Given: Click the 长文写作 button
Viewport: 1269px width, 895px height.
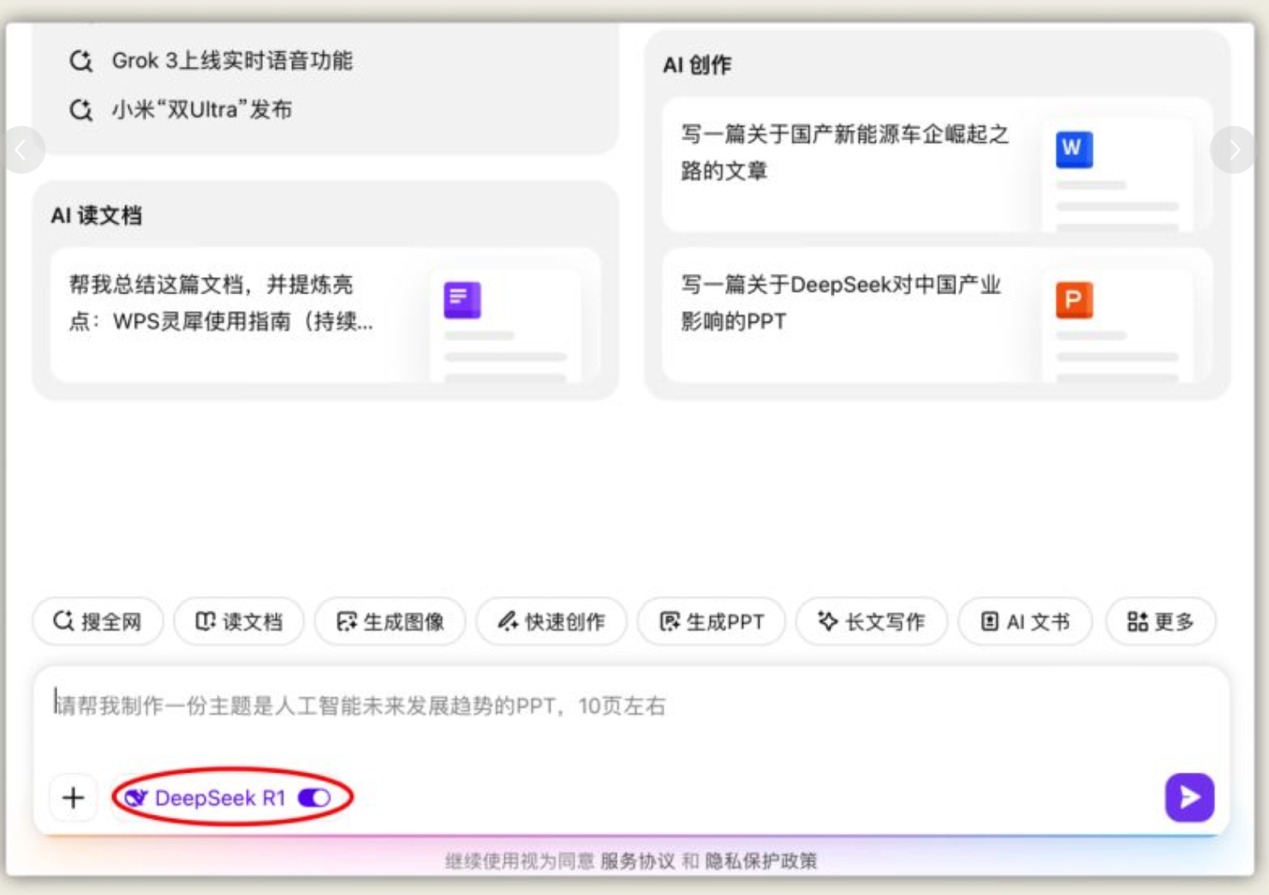Looking at the screenshot, I should [x=872, y=622].
